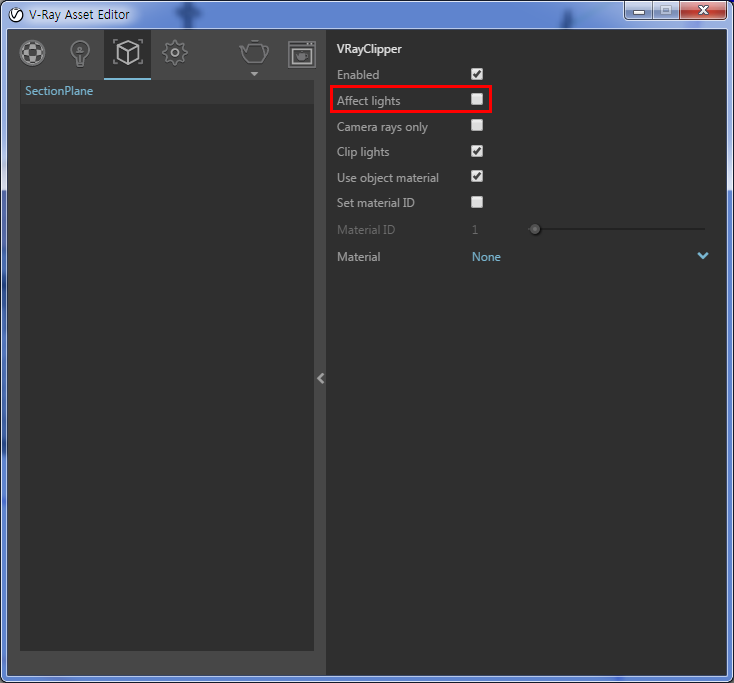
Task: Minimize the V-Ray Asset Editor window
Action: click(x=639, y=10)
